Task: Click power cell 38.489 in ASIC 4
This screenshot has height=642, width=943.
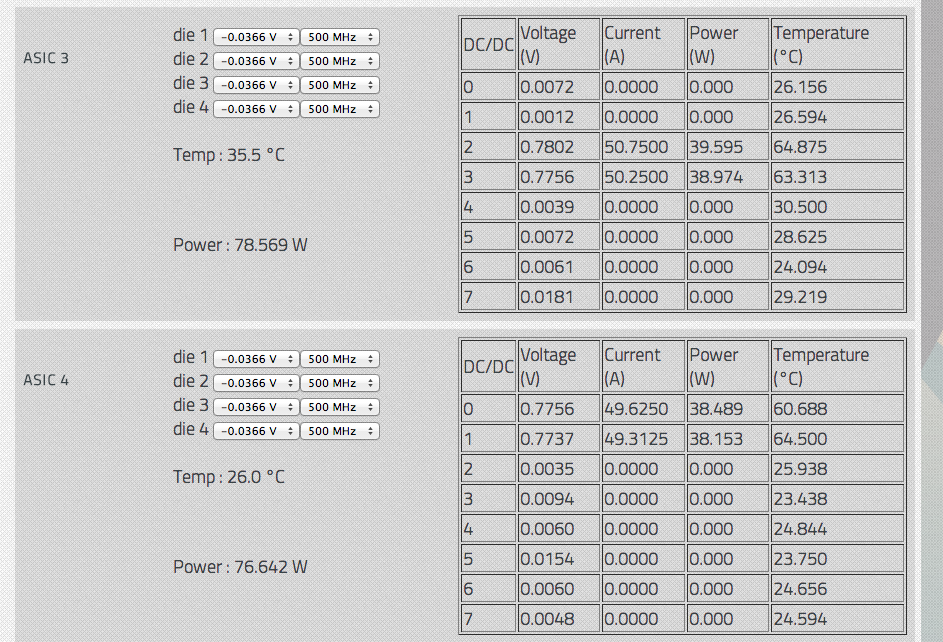Action: tap(728, 409)
